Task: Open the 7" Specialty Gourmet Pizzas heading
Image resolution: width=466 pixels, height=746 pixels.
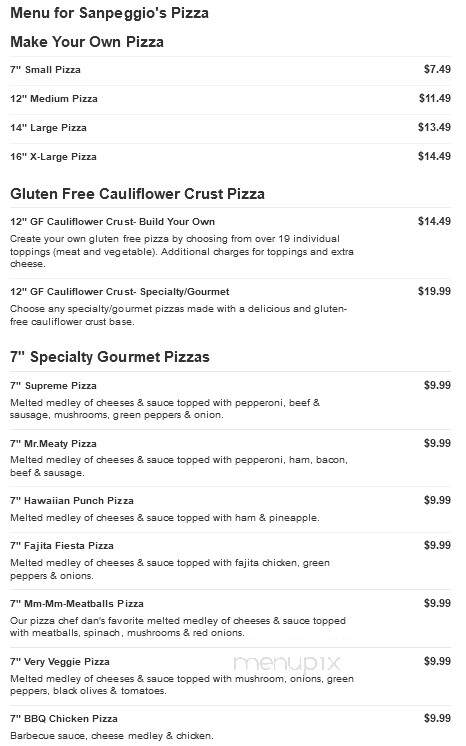Action: (110, 357)
